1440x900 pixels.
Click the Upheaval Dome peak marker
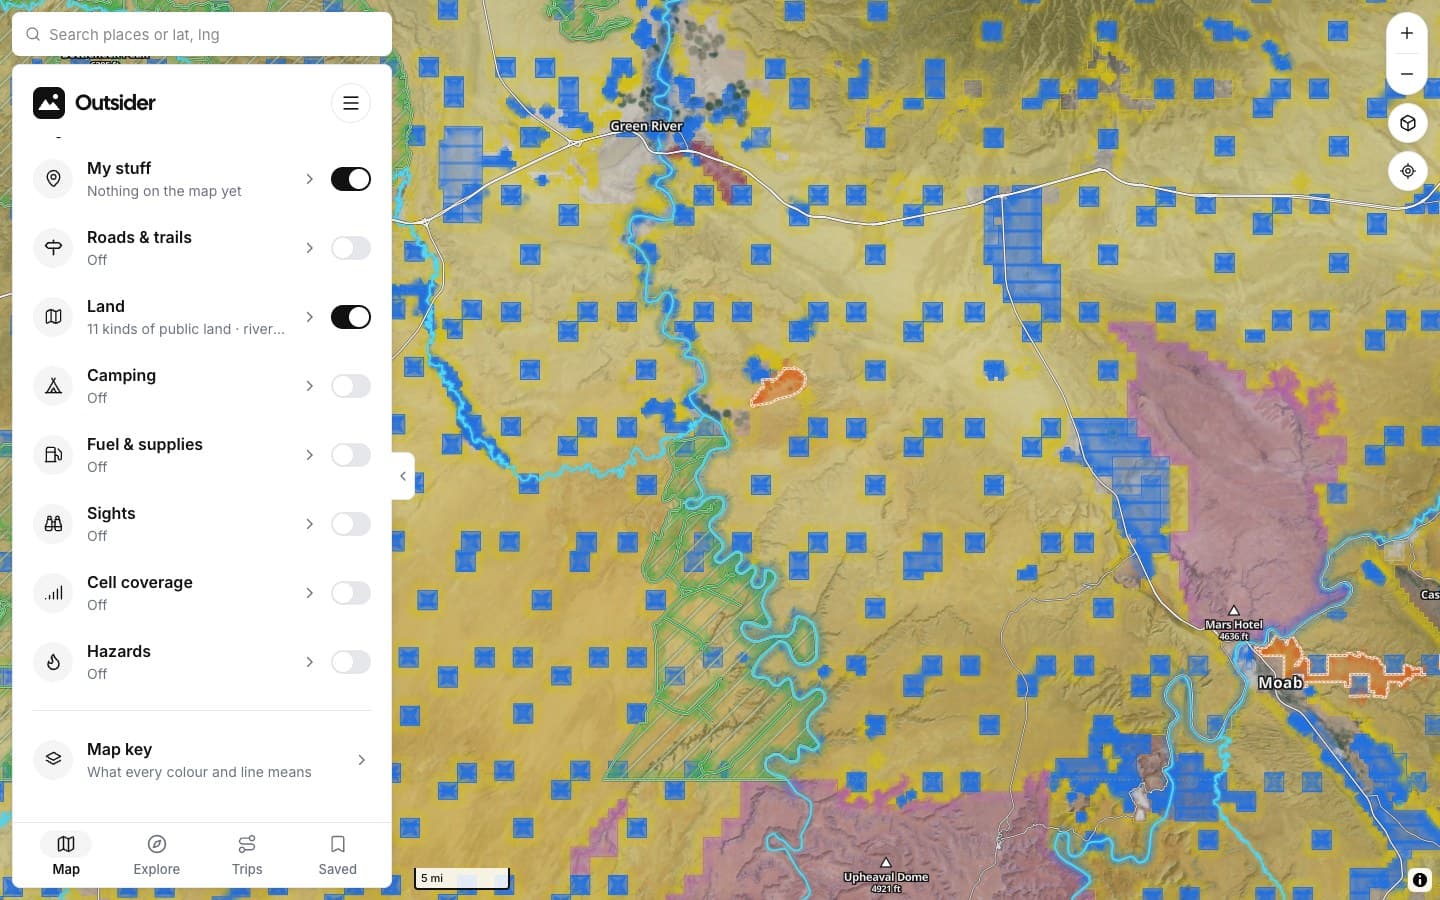(x=886, y=862)
